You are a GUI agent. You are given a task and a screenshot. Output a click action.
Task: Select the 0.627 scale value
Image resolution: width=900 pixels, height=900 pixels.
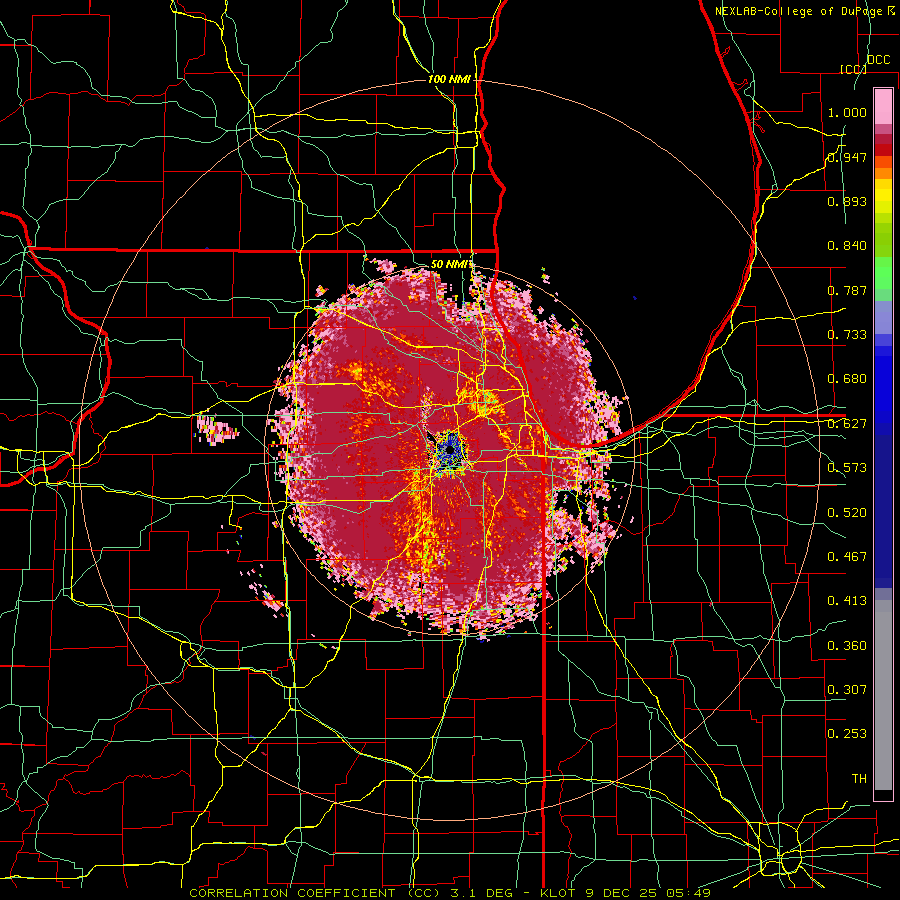point(847,424)
